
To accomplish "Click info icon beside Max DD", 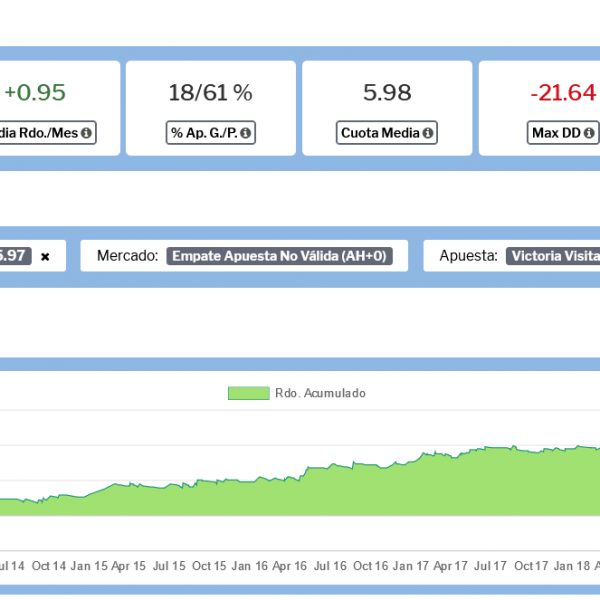I will point(589,133).
